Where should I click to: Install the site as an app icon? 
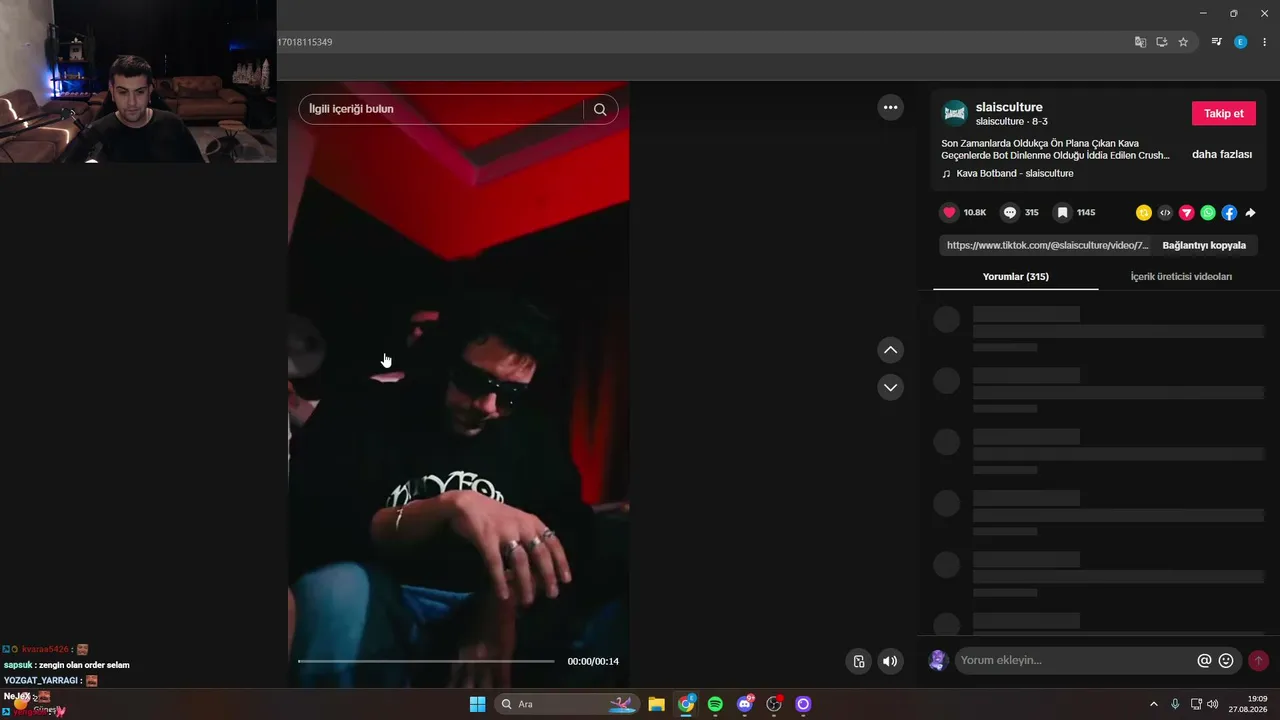point(1162,42)
